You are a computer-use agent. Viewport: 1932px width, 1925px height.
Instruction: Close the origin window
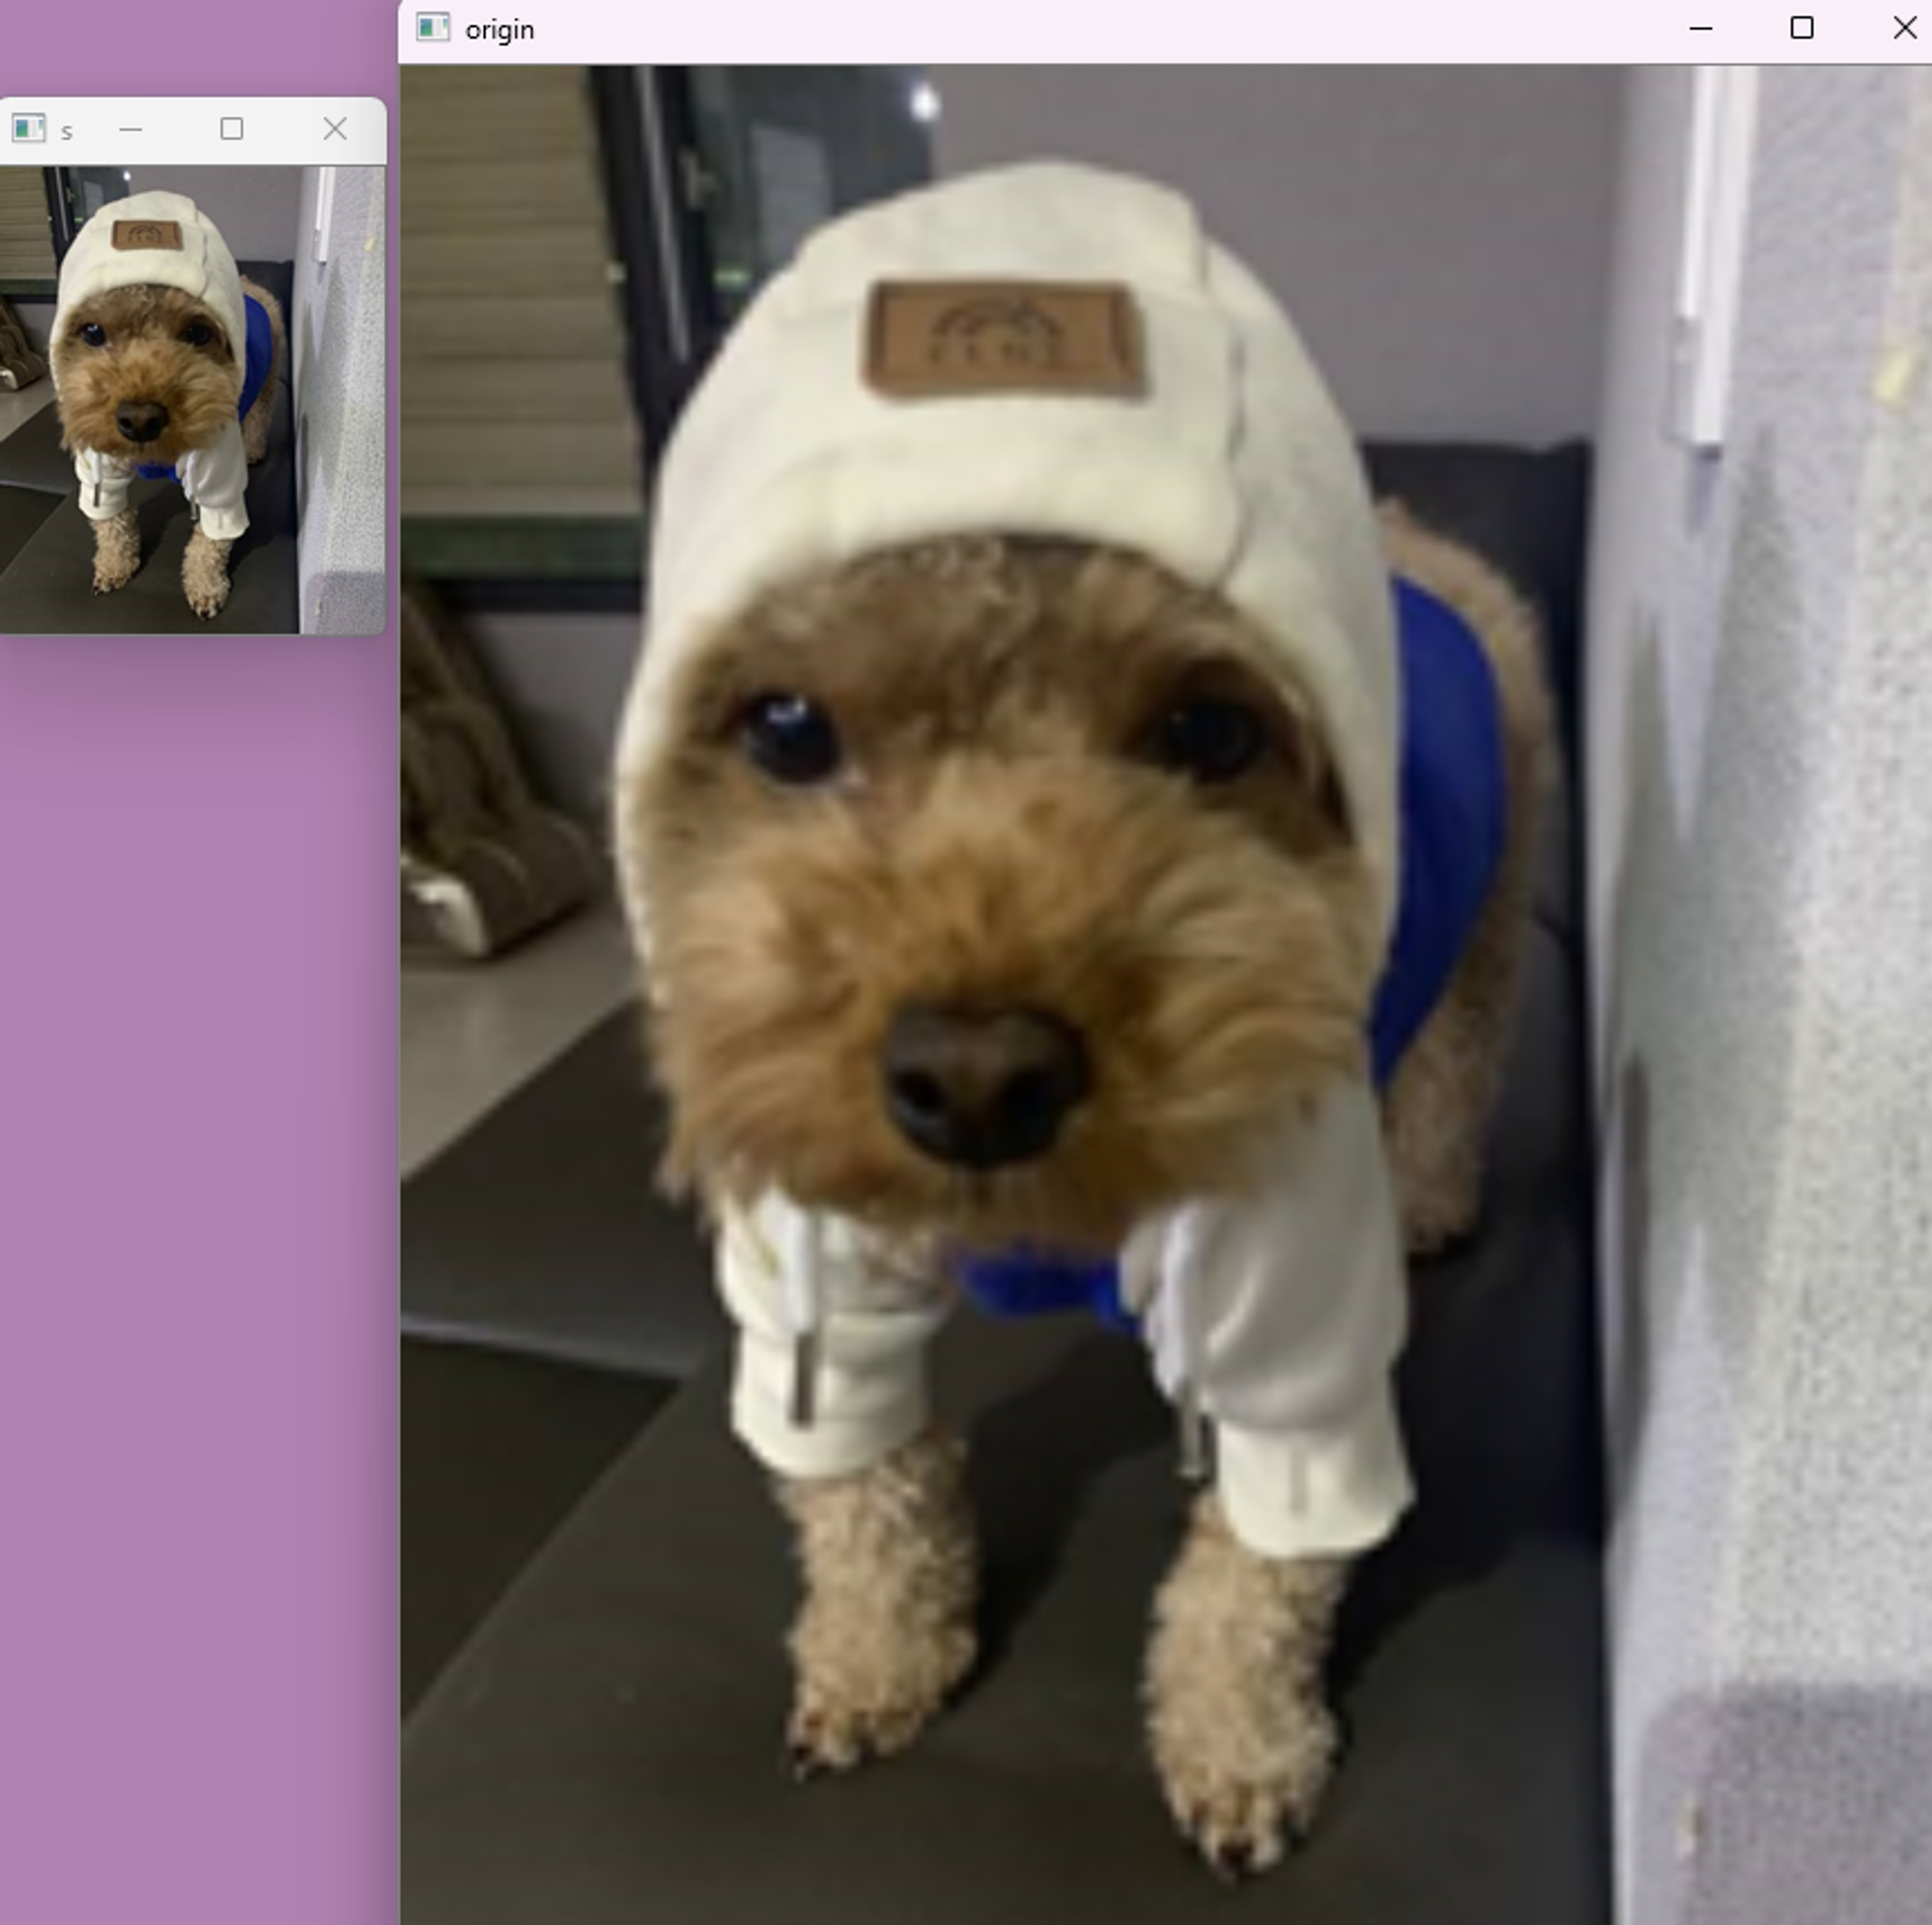(1904, 28)
